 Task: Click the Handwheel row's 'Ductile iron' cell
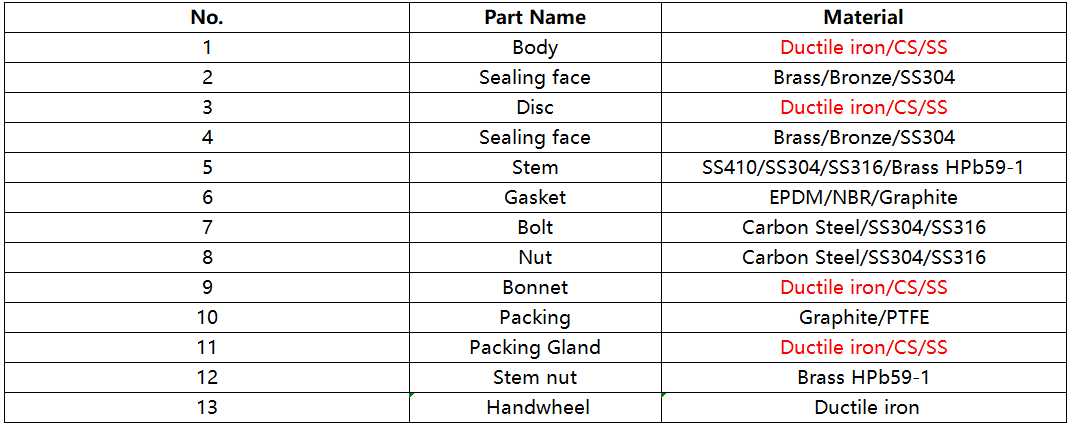(863, 407)
